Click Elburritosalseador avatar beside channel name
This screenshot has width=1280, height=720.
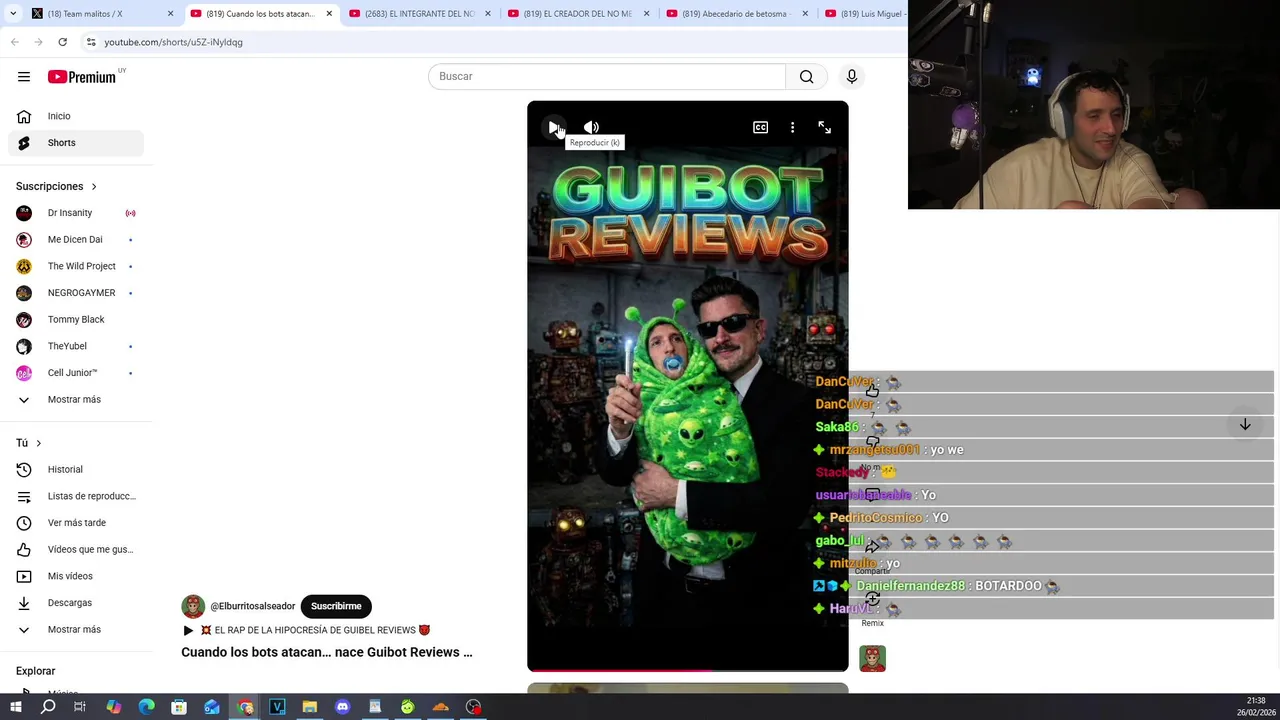point(193,606)
